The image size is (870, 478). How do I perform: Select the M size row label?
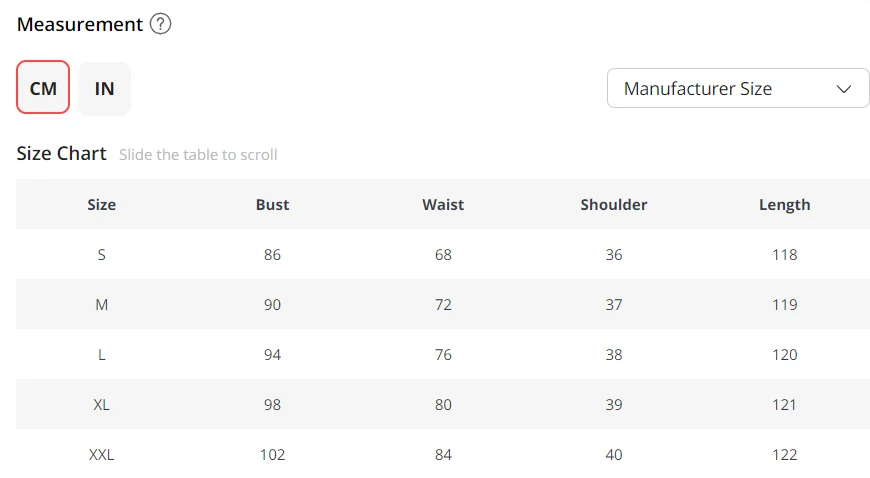pos(102,304)
